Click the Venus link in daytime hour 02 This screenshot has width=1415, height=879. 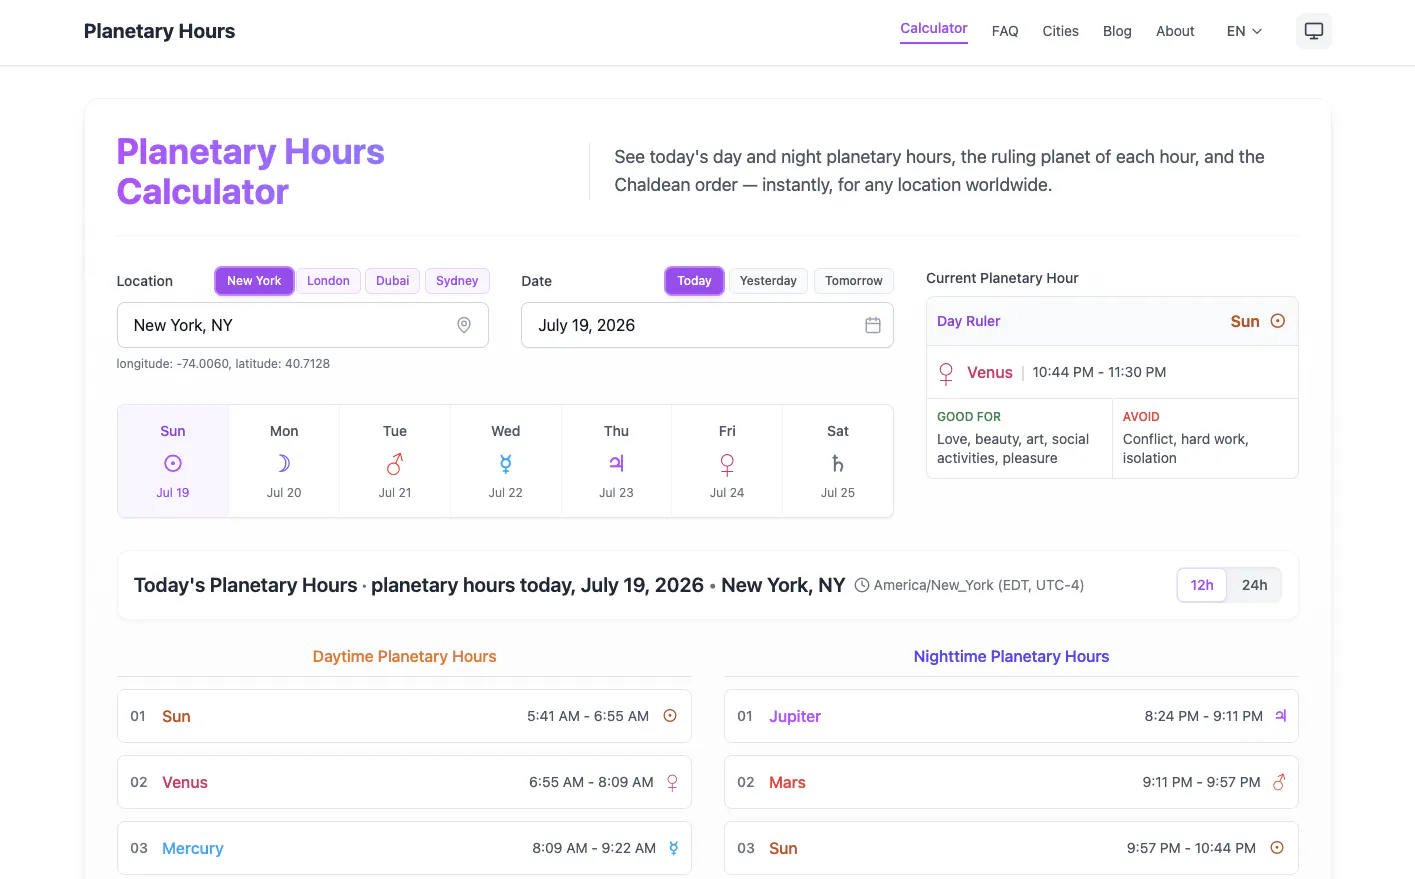[185, 782]
